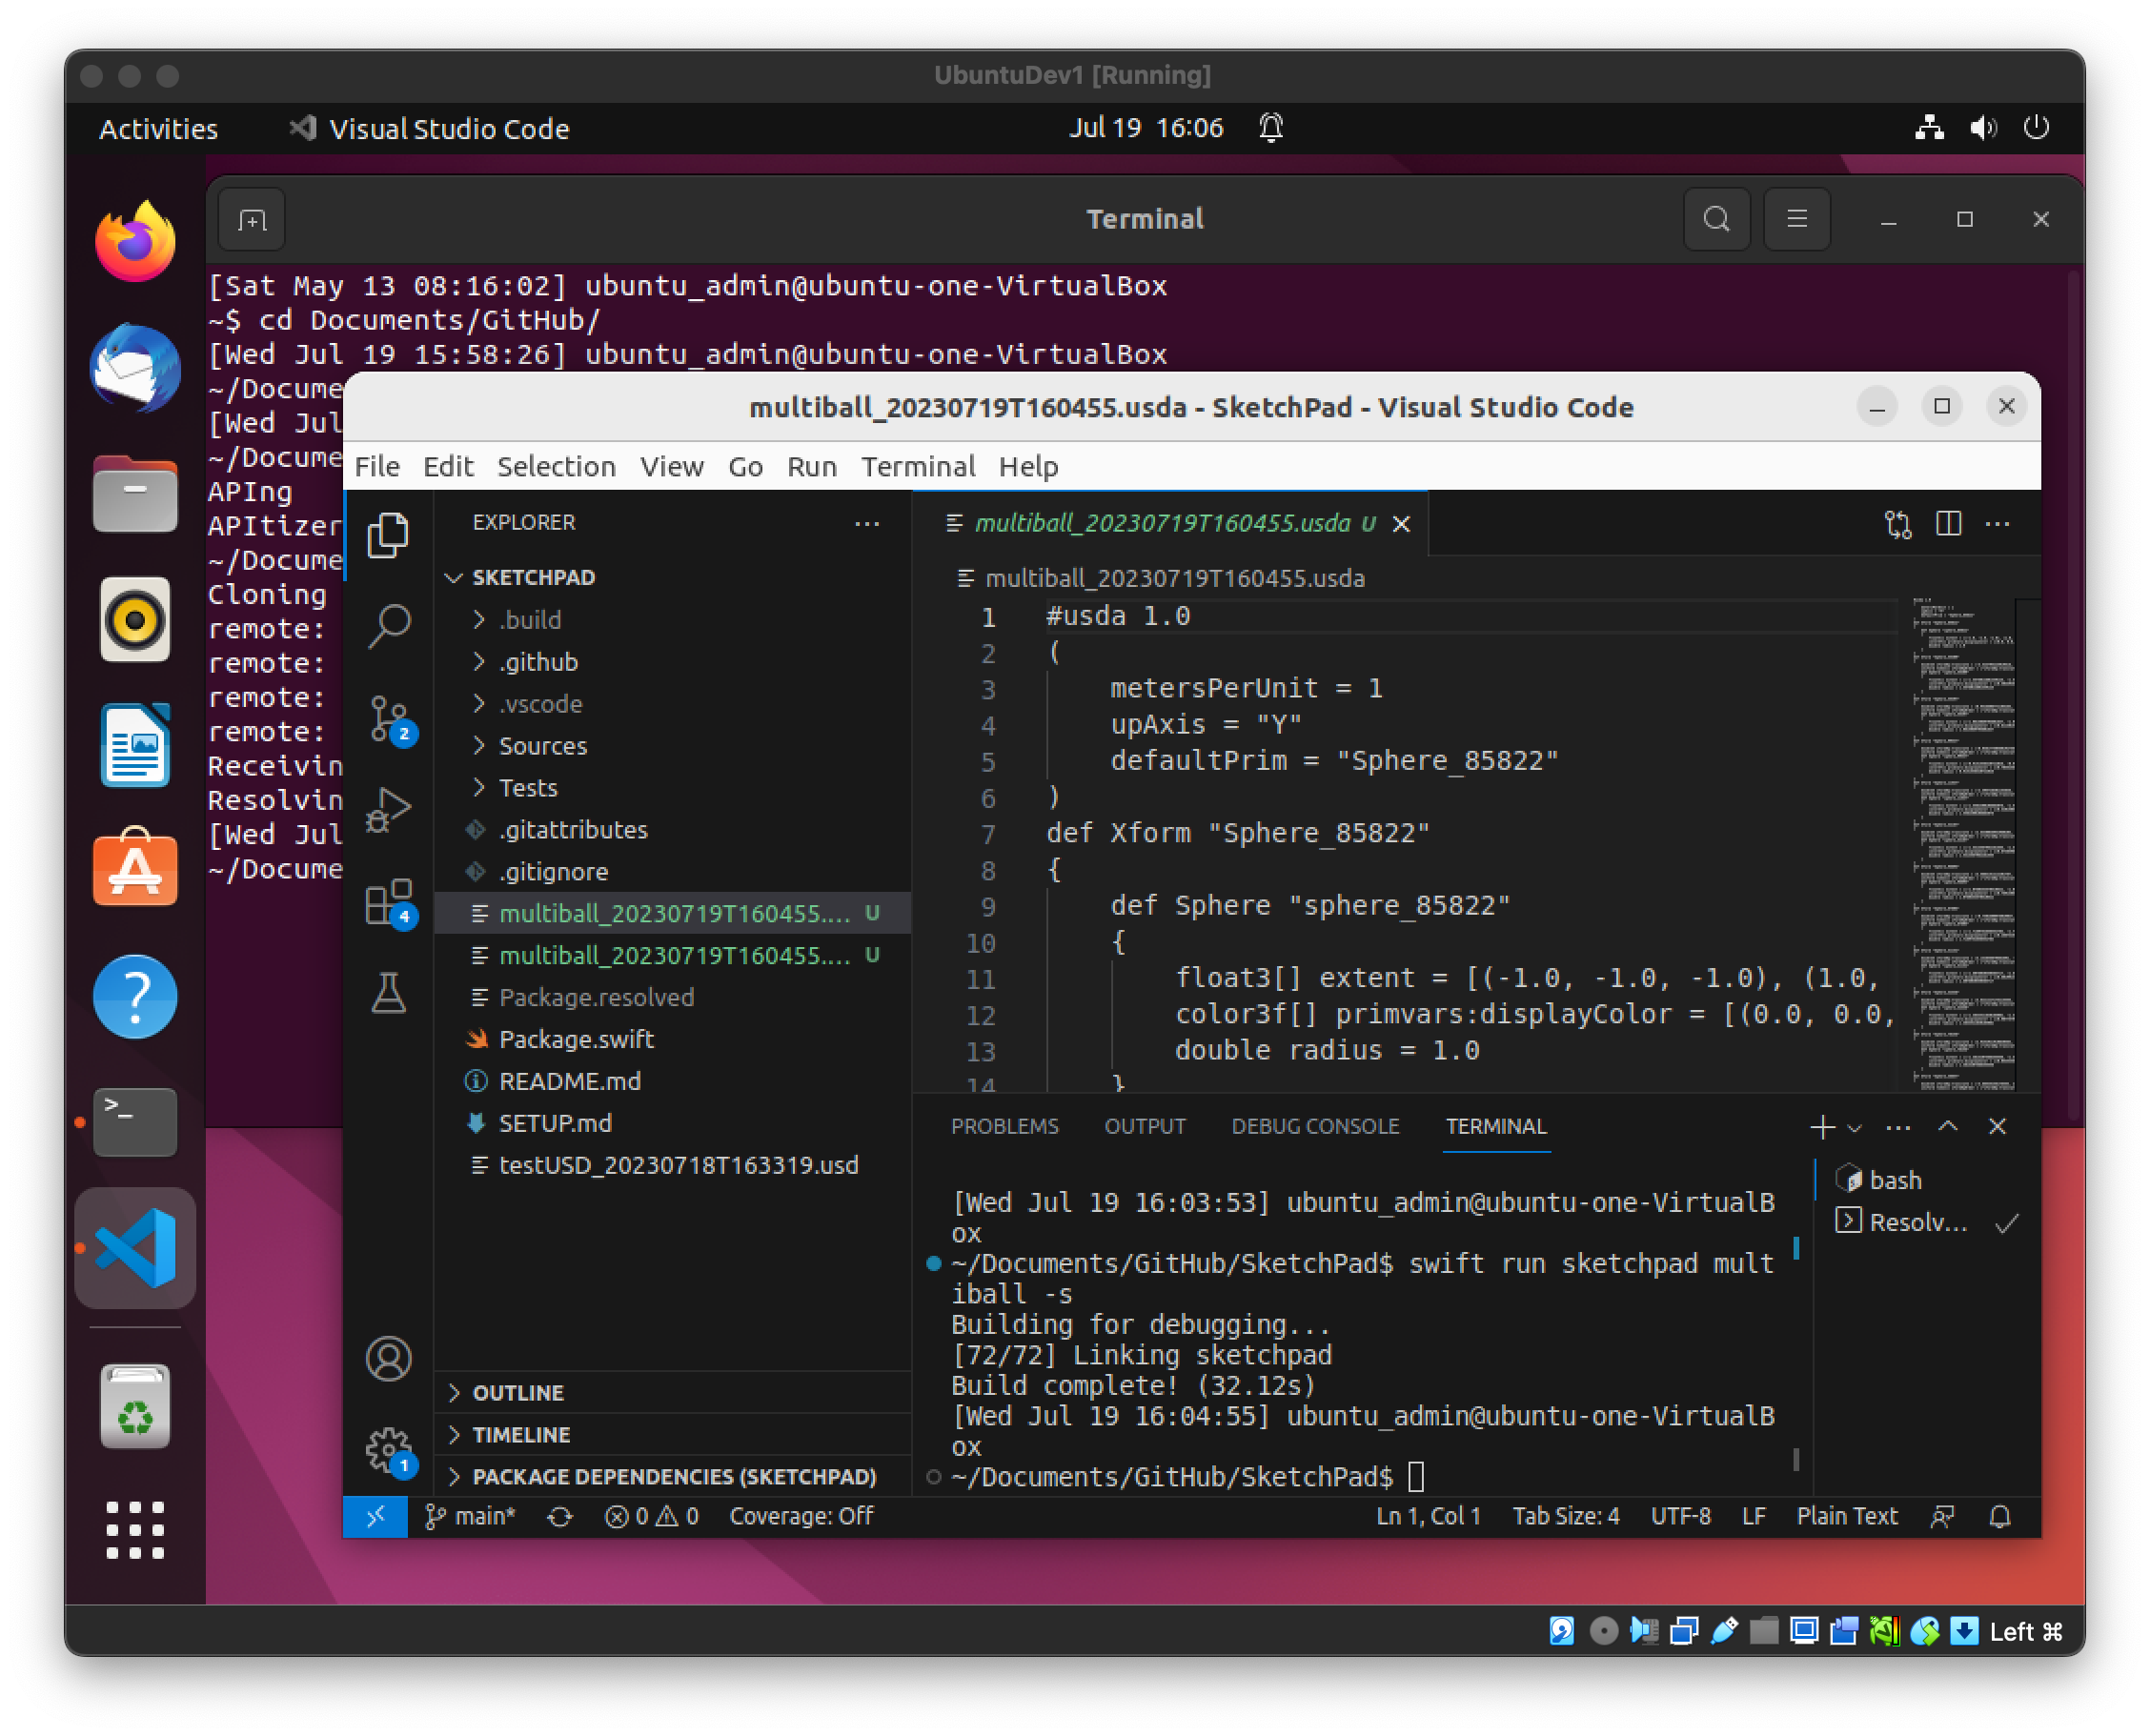Open the Selection menu
Viewport: 2150px width, 1736px height.
[x=556, y=466]
